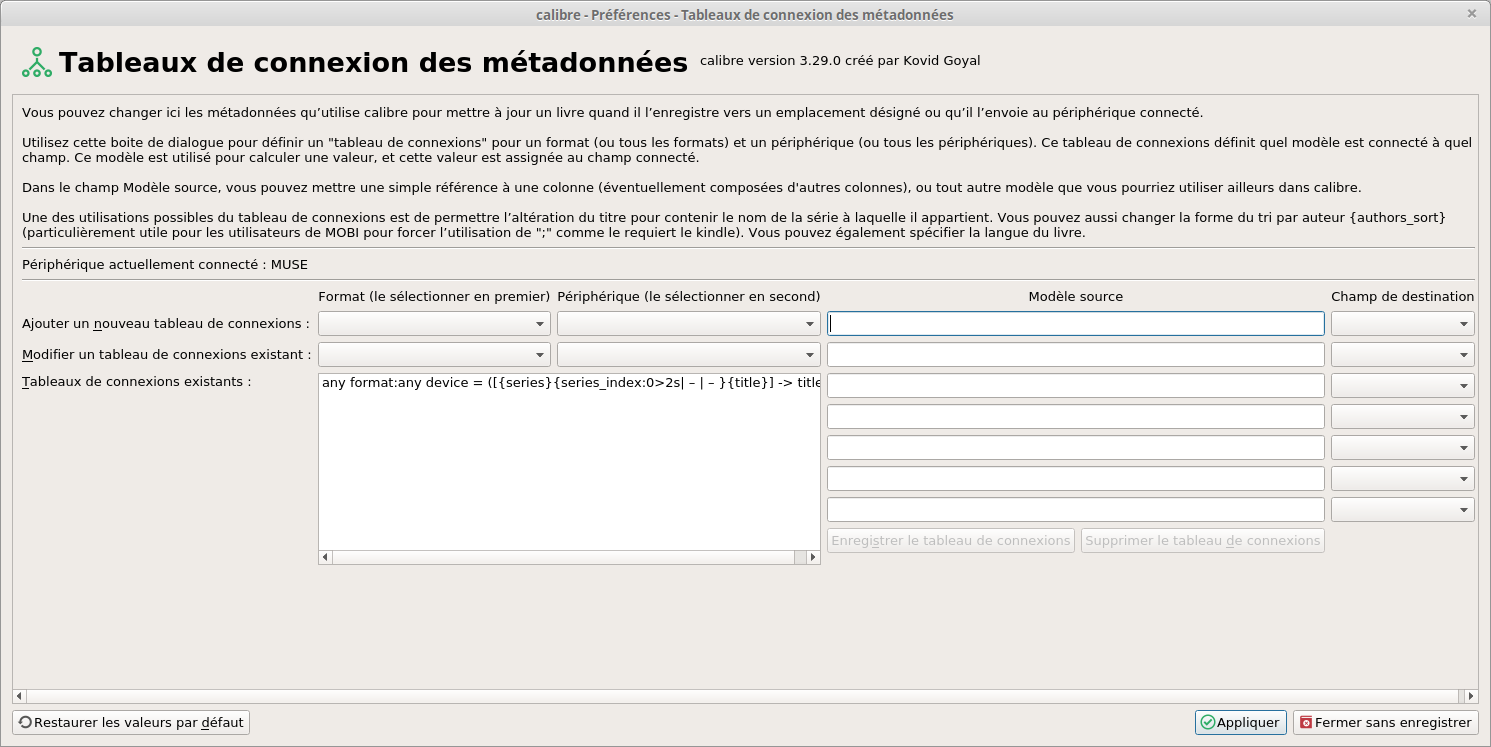
Task: Click Fermer sans enregistrer button
Action: click(1385, 722)
